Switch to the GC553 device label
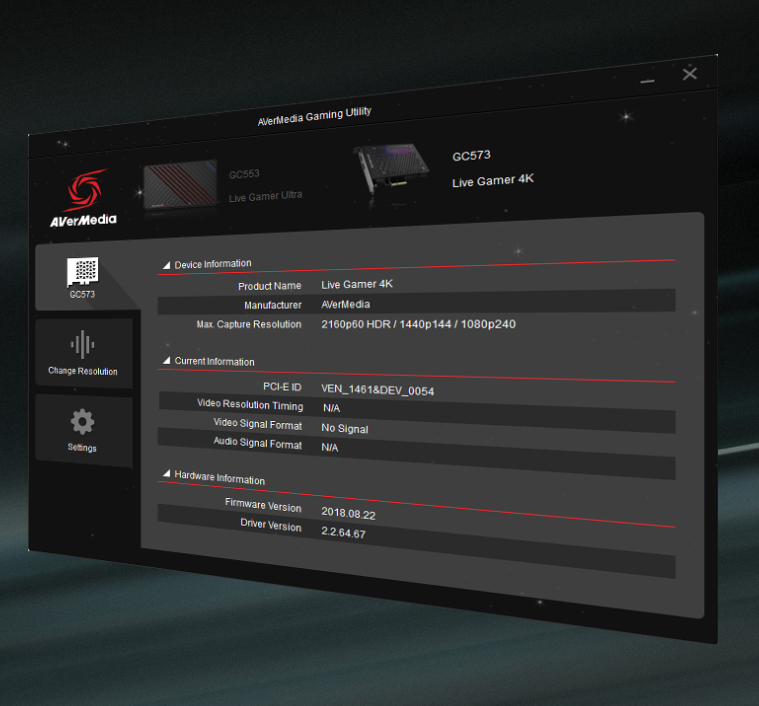 [x=244, y=174]
